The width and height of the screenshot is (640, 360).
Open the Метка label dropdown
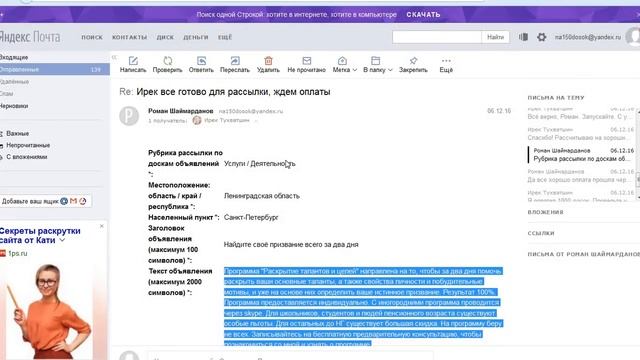pyautogui.click(x=344, y=64)
